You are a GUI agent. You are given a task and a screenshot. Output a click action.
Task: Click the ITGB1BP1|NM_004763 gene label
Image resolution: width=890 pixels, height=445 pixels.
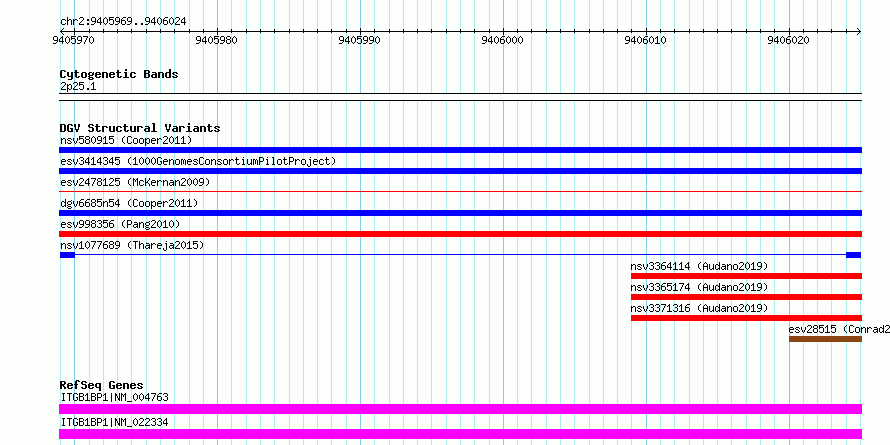[x=114, y=397]
